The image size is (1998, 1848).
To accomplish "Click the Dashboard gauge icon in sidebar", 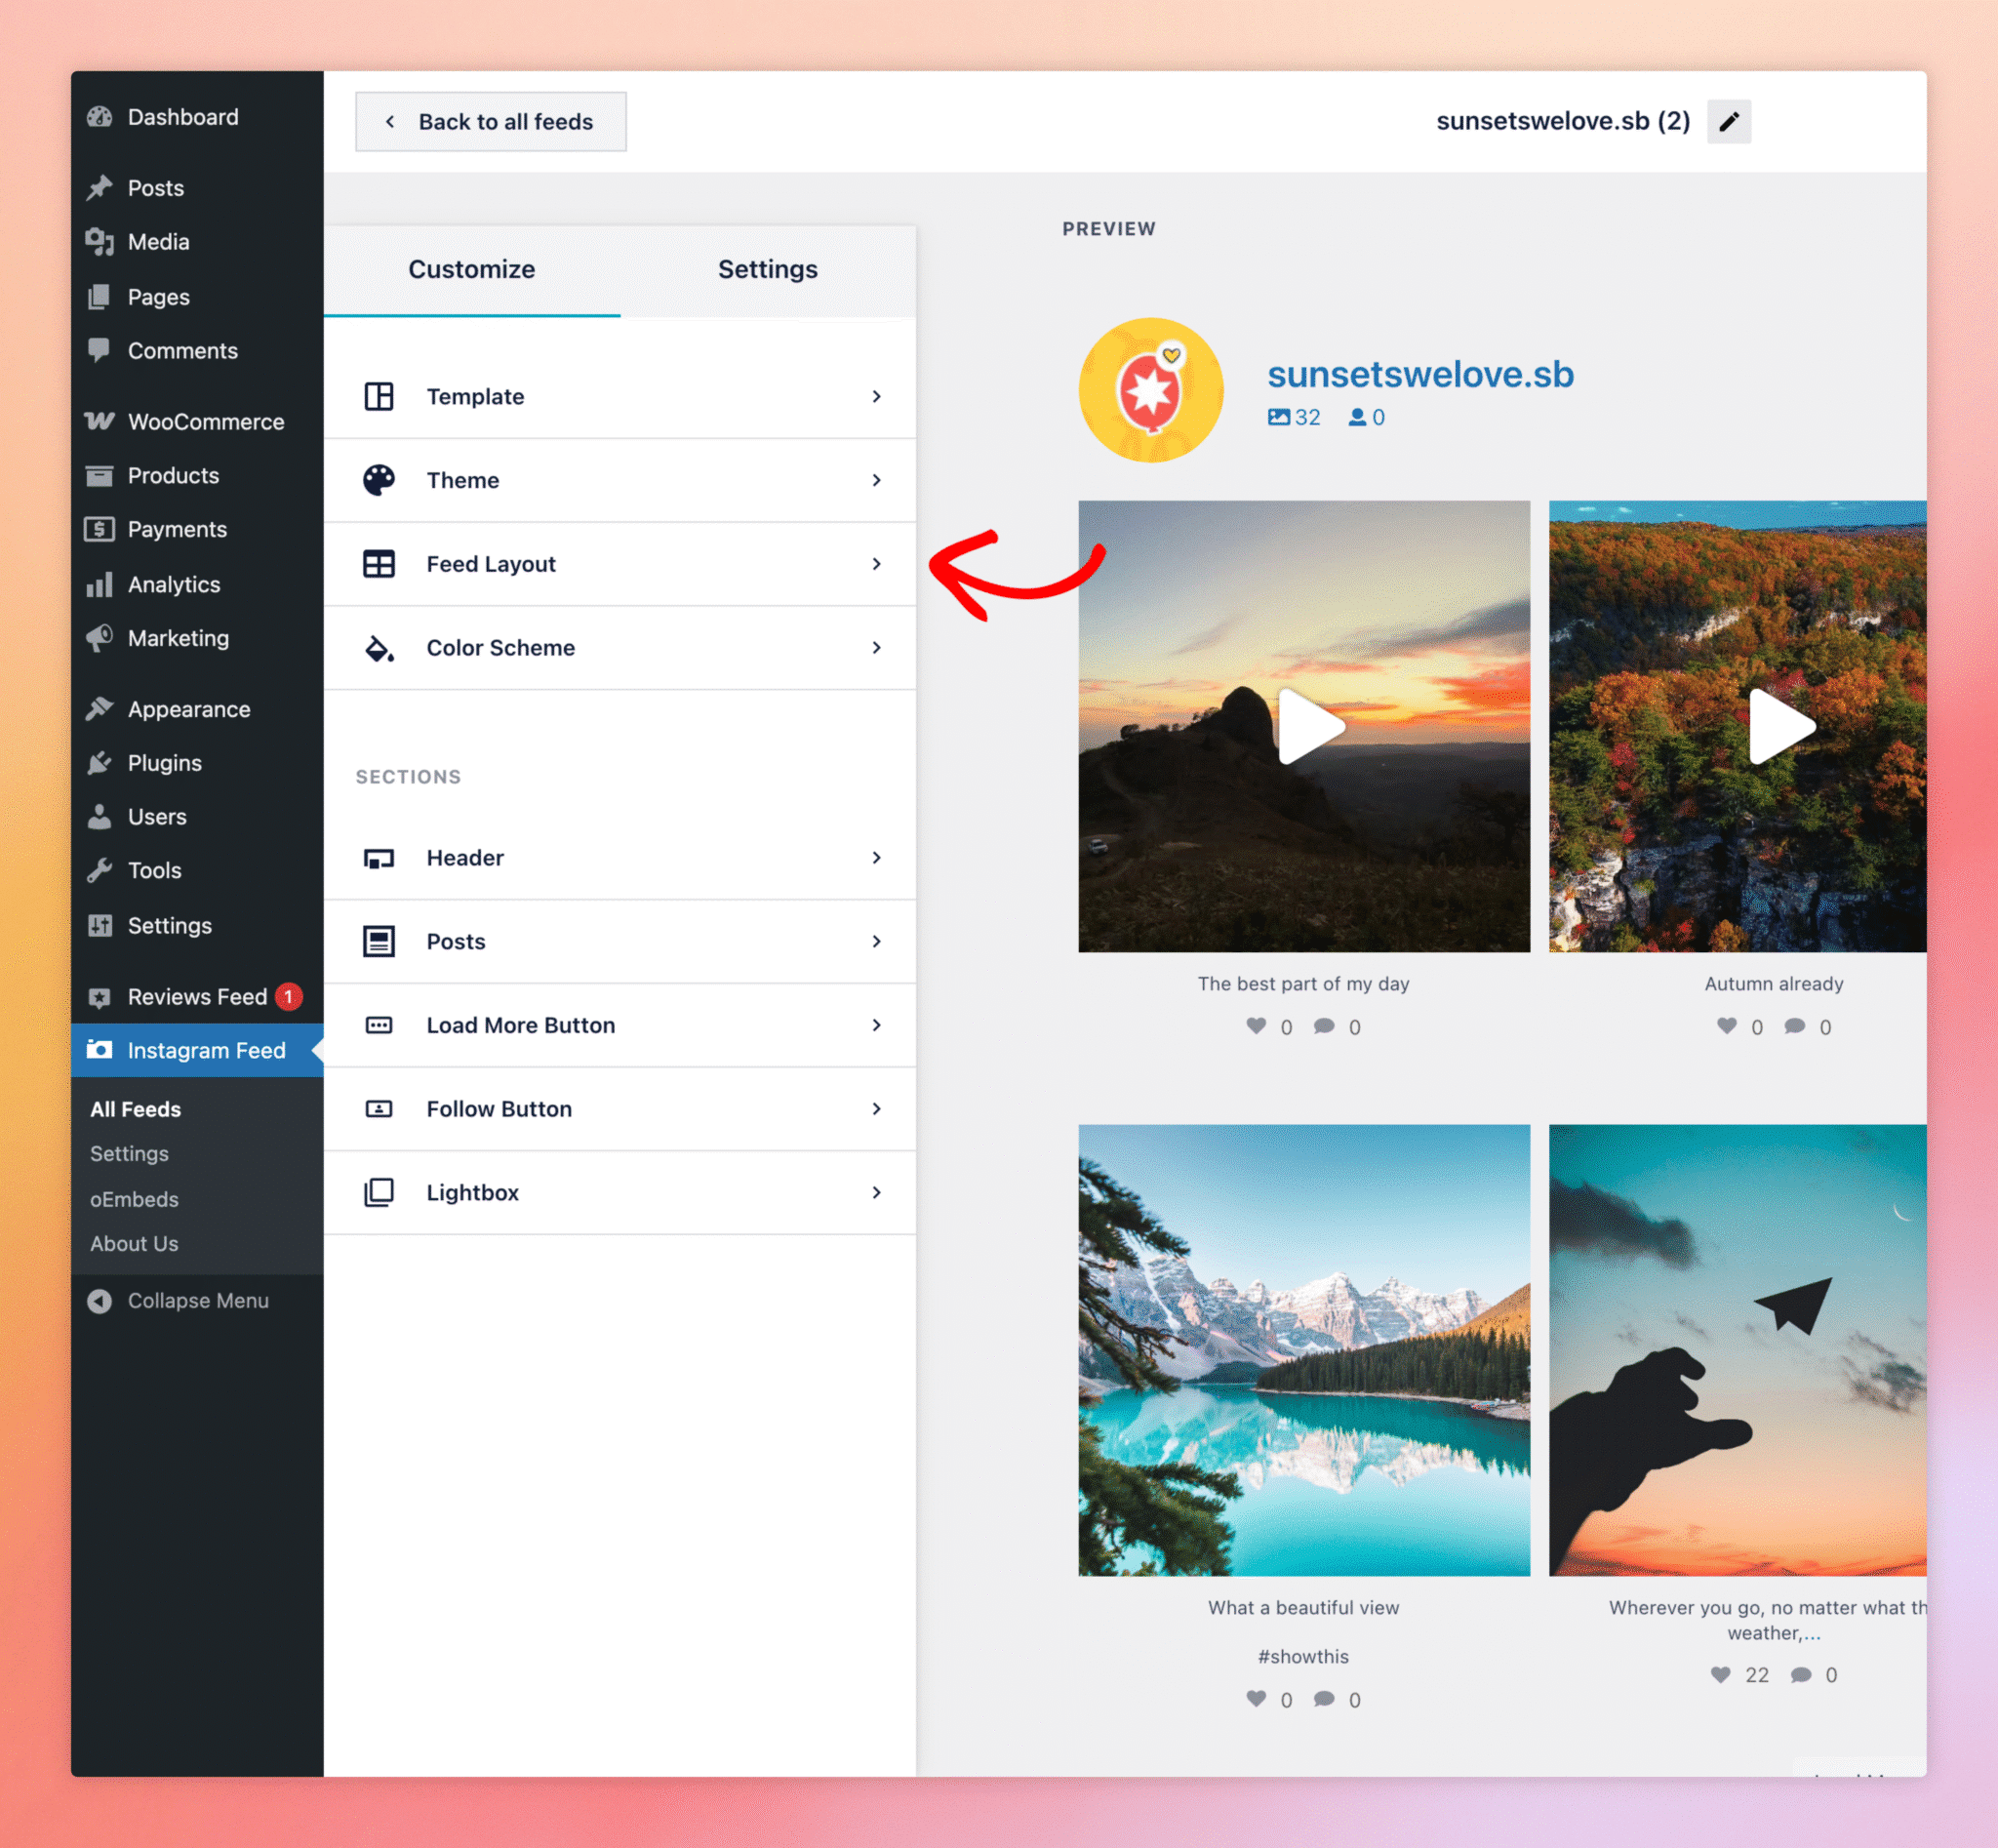I will pos(99,117).
